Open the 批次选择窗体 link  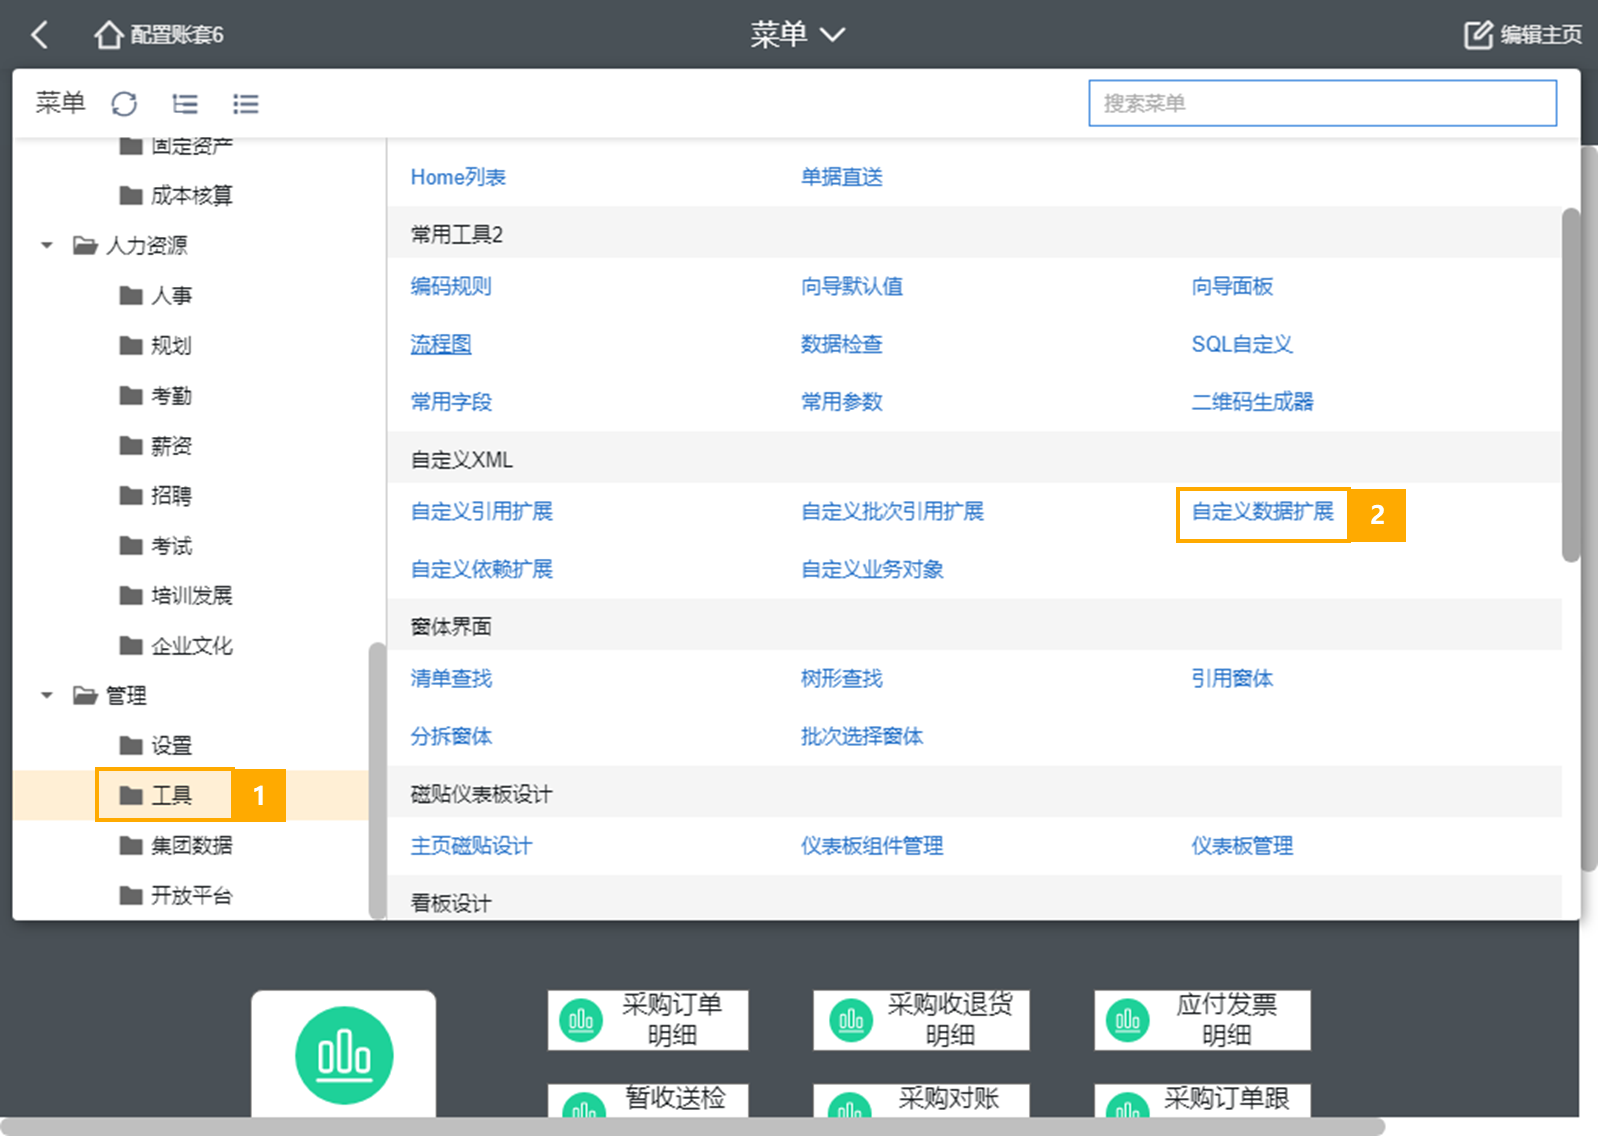click(862, 736)
